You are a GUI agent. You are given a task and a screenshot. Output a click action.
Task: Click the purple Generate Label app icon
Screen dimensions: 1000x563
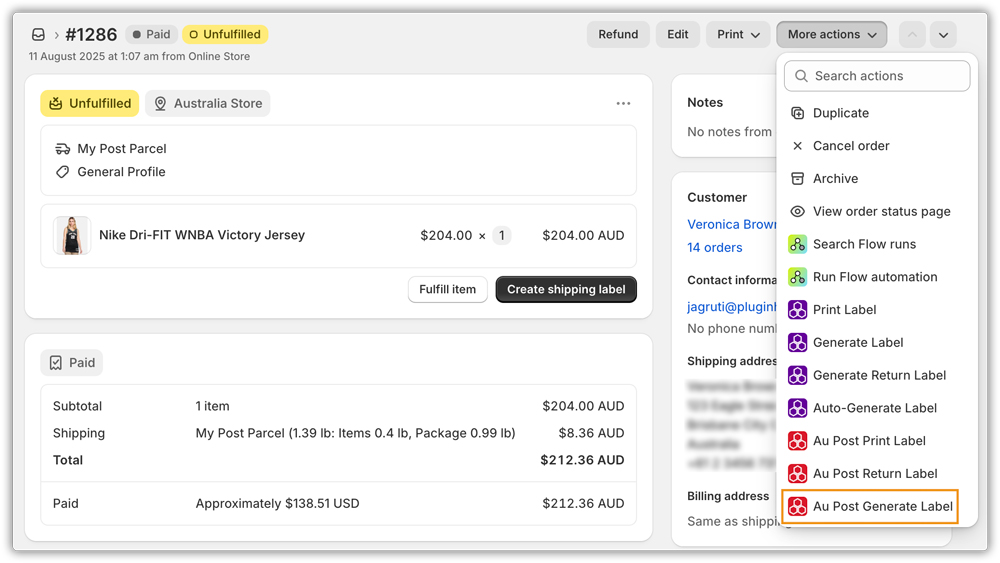(x=797, y=343)
